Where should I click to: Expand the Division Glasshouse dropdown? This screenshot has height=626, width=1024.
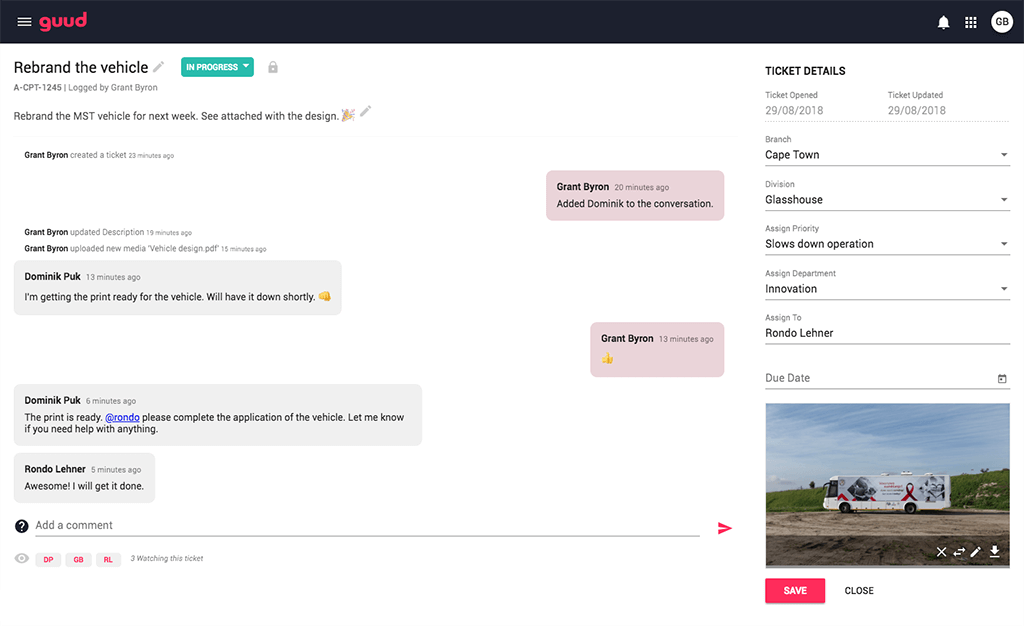(x=887, y=200)
